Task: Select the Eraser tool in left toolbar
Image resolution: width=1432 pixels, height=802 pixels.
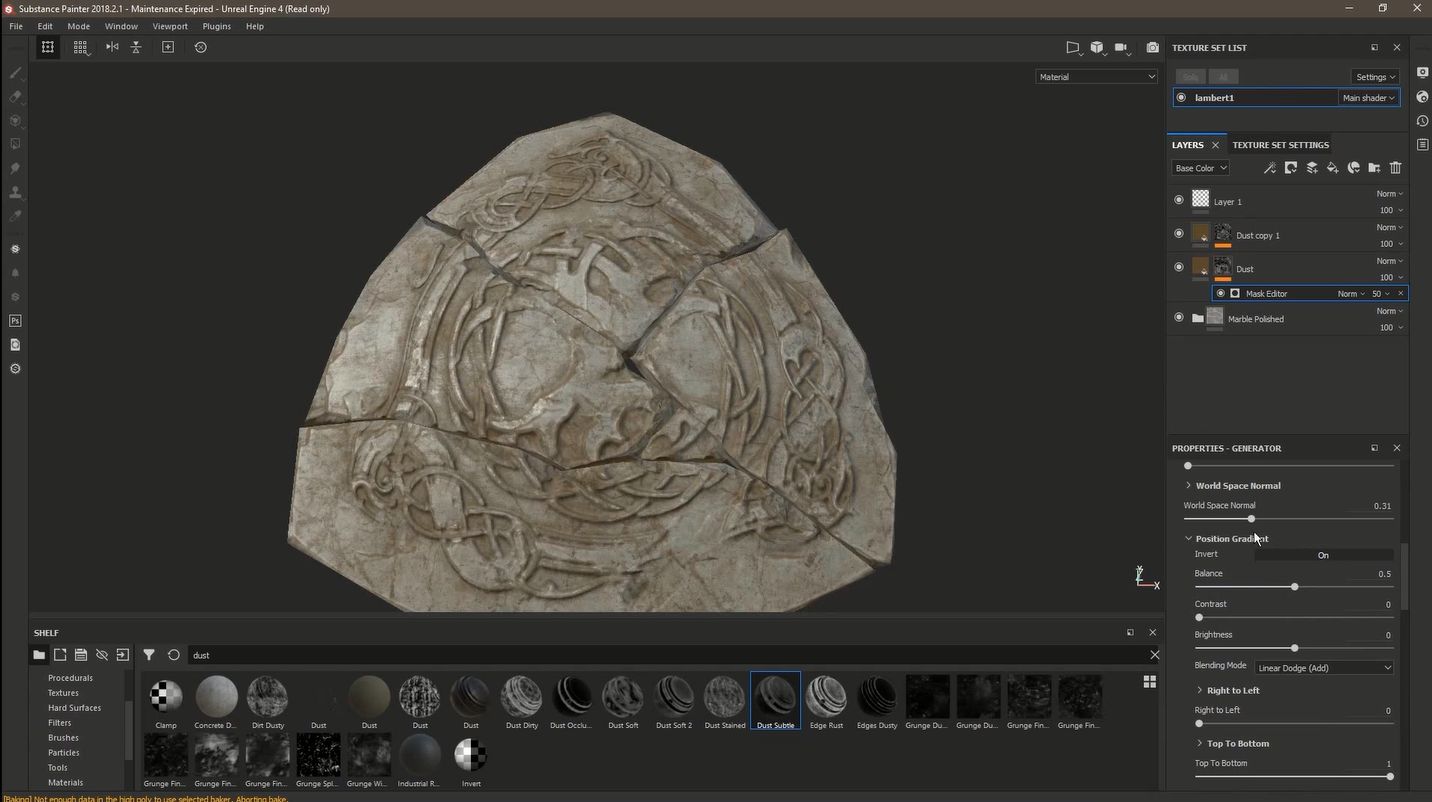Action: (15, 97)
